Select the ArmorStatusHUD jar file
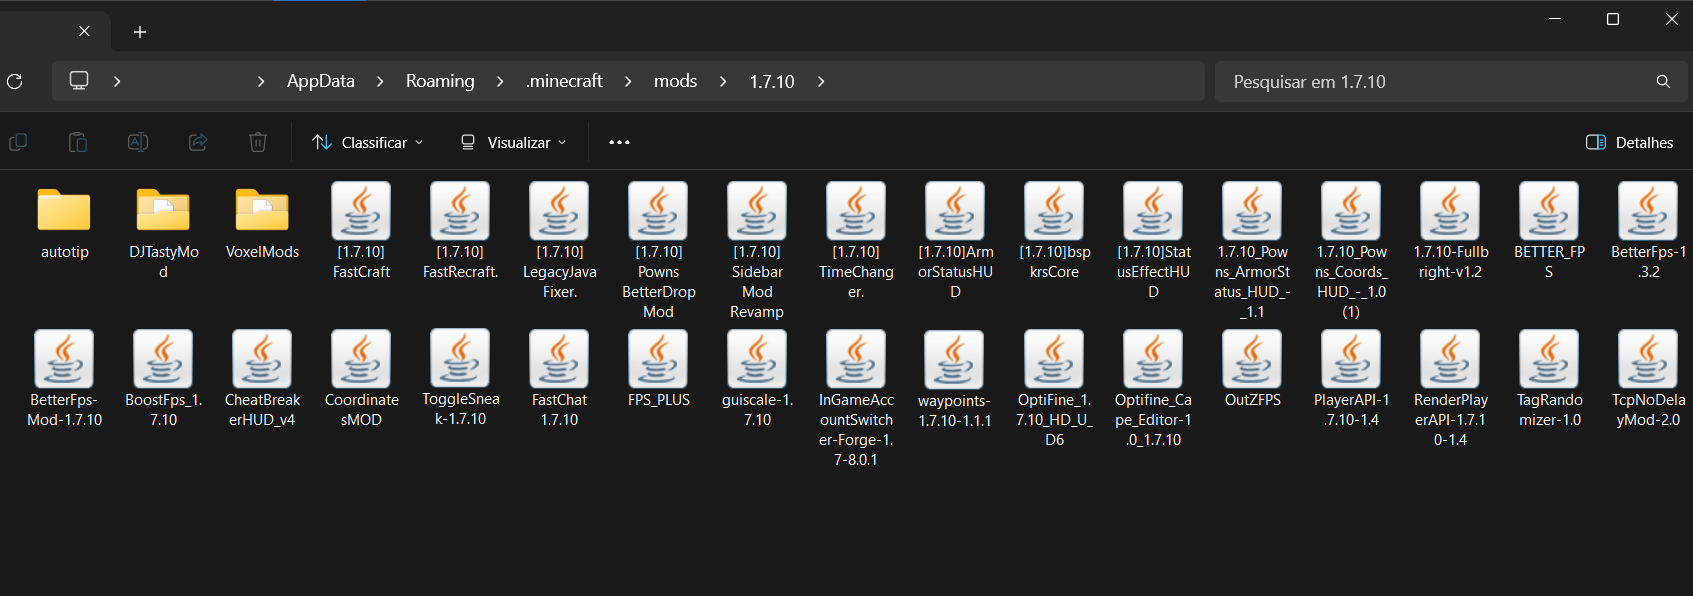 click(955, 242)
